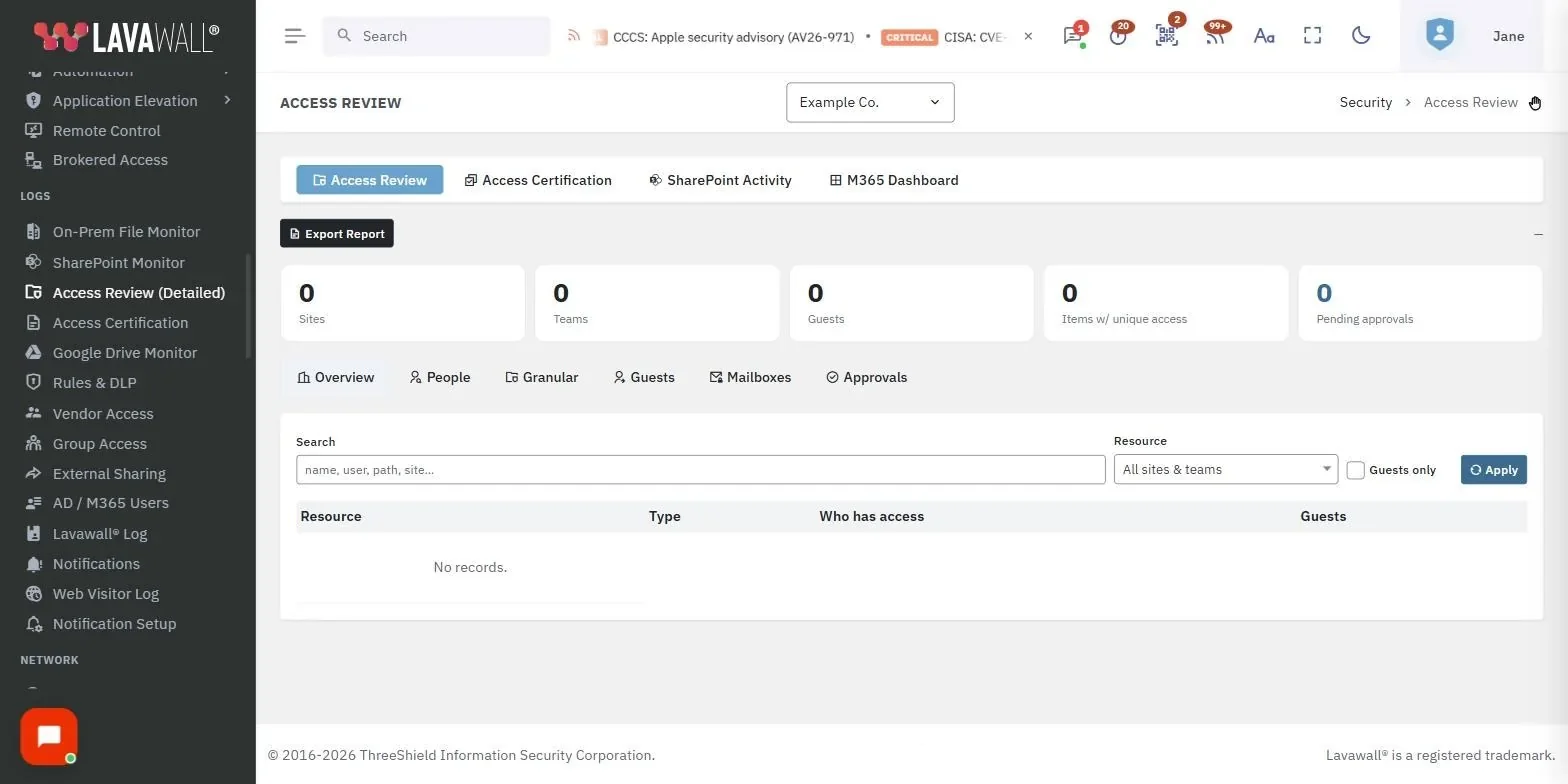Click the Export Report button
The width and height of the screenshot is (1568, 784).
click(337, 233)
